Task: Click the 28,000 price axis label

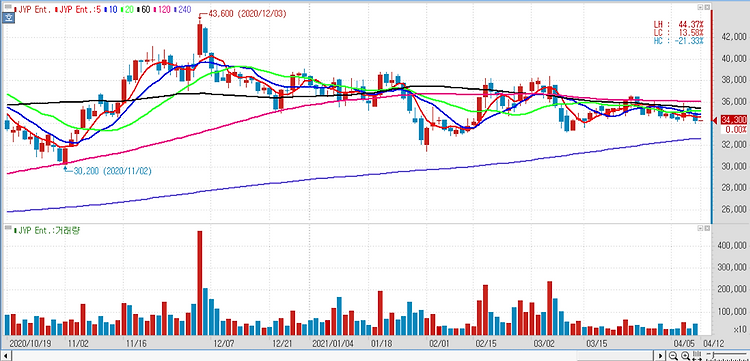Action: click(733, 188)
